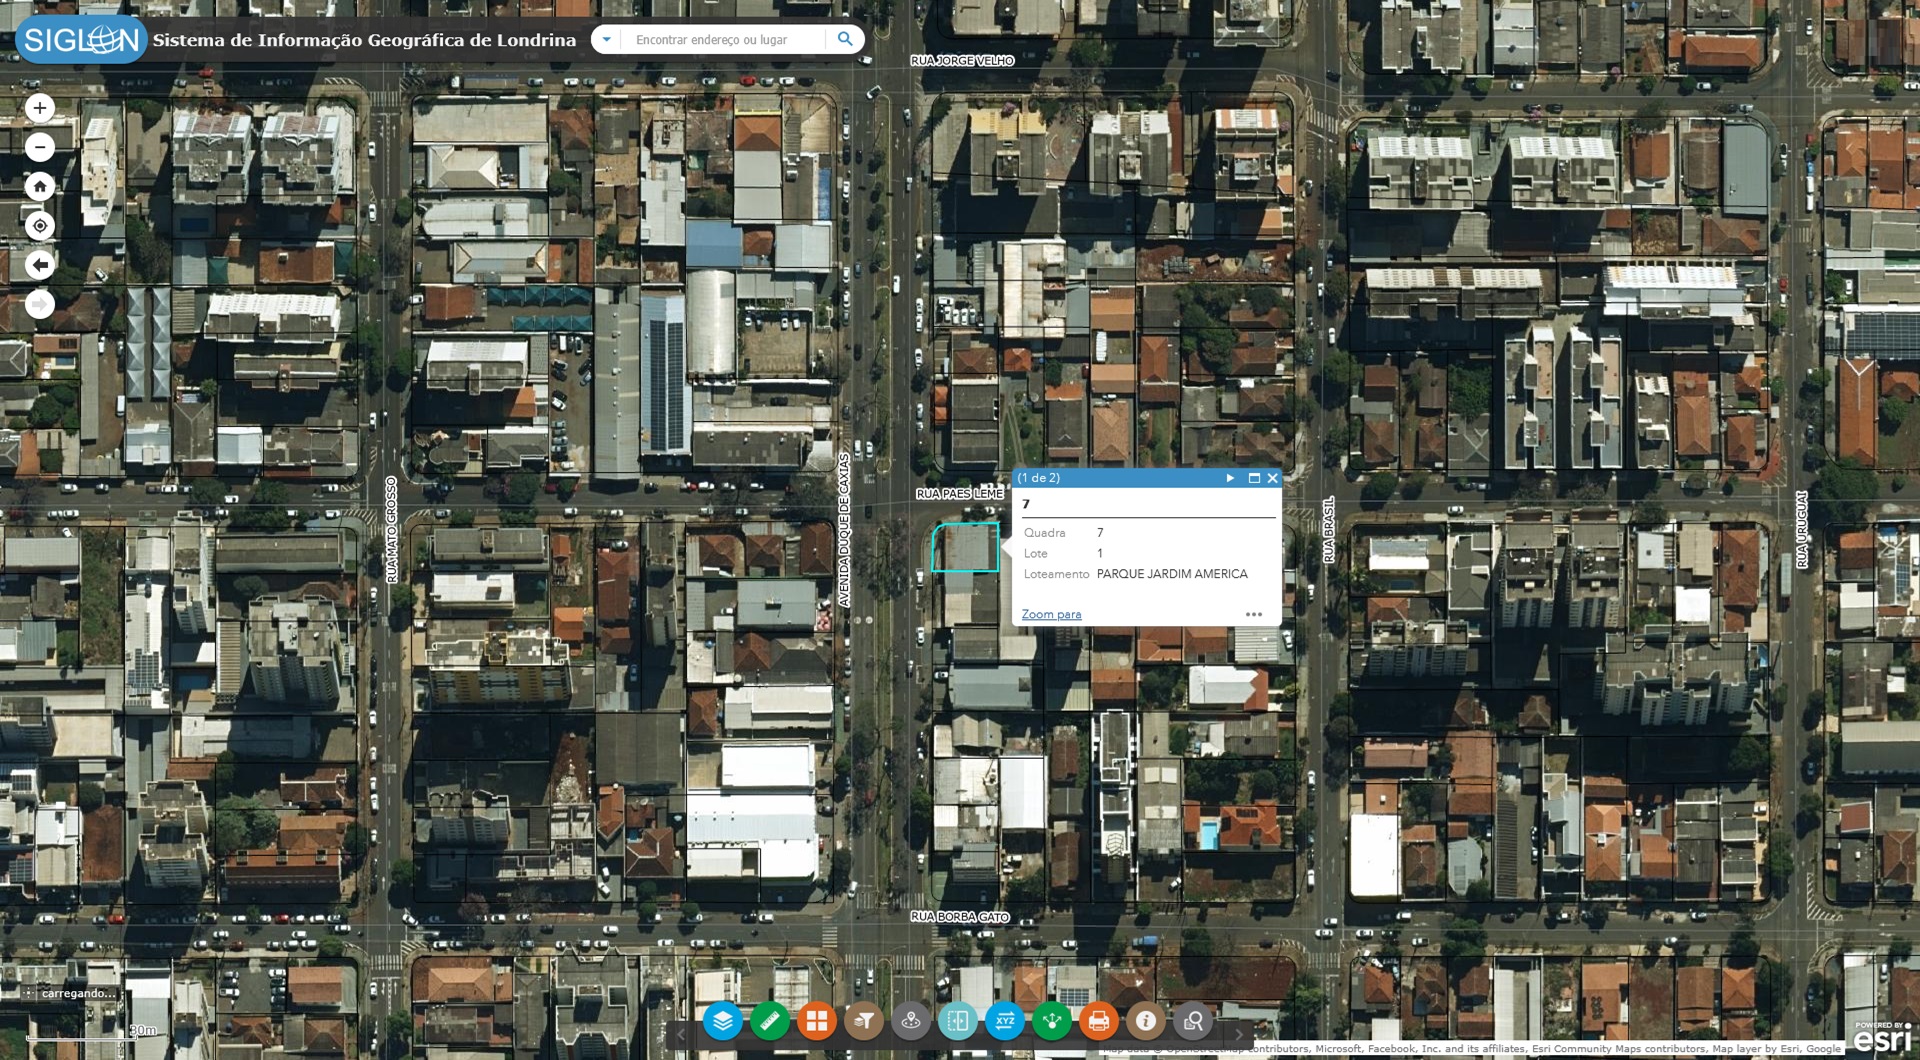Find my location with the target button
Viewport: 1920px width, 1060px height.
click(x=40, y=226)
